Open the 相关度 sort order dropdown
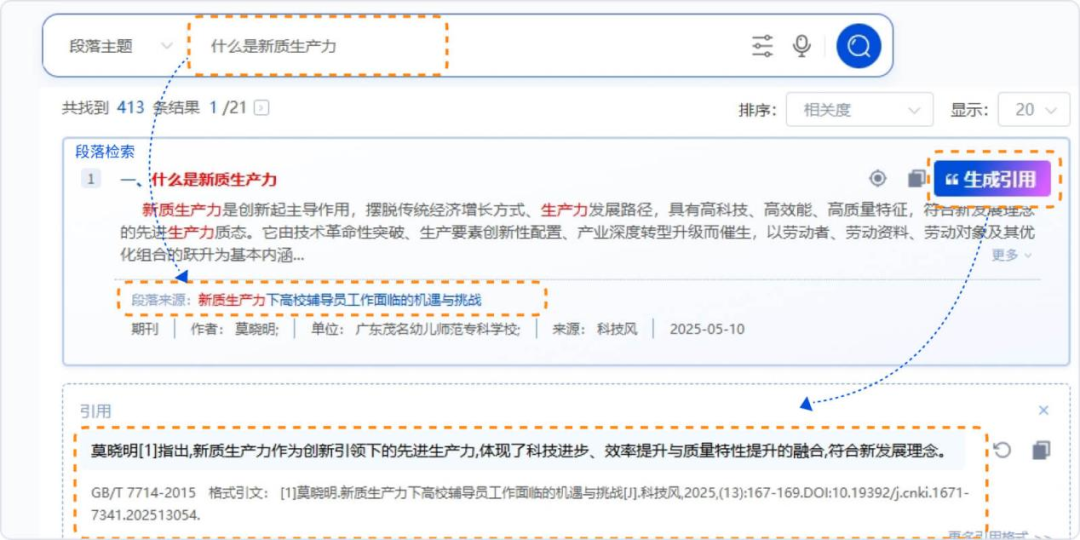Image resolution: width=1080 pixels, height=540 pixels. [860, 110]
